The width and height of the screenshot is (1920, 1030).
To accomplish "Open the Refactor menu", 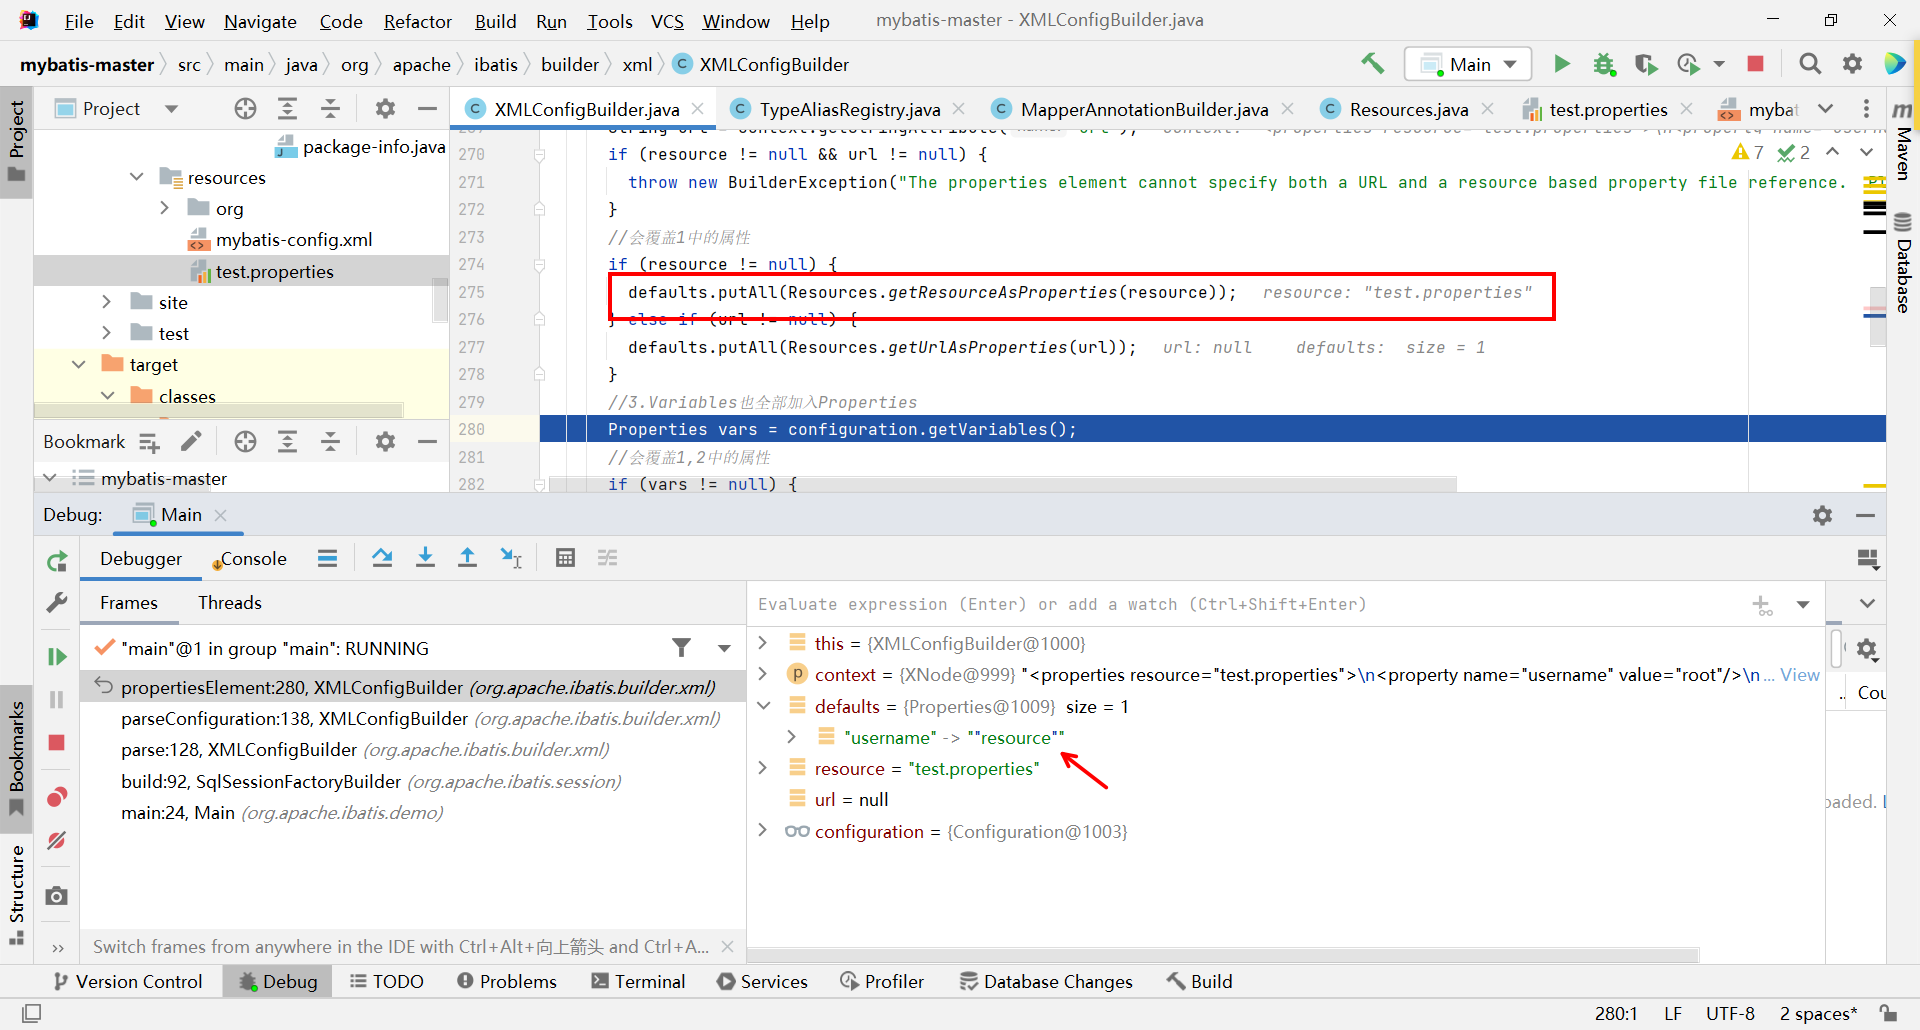I will point(417,21).
